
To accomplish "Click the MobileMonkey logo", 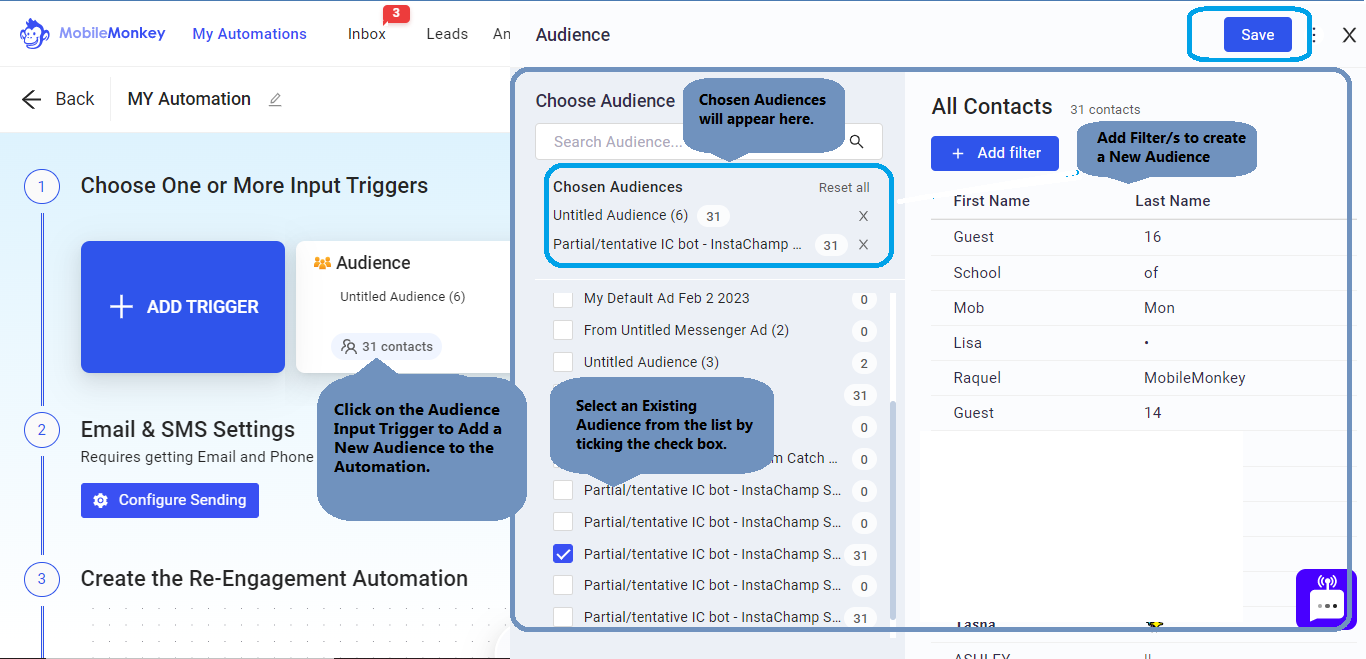I will [x=92, y=34].
